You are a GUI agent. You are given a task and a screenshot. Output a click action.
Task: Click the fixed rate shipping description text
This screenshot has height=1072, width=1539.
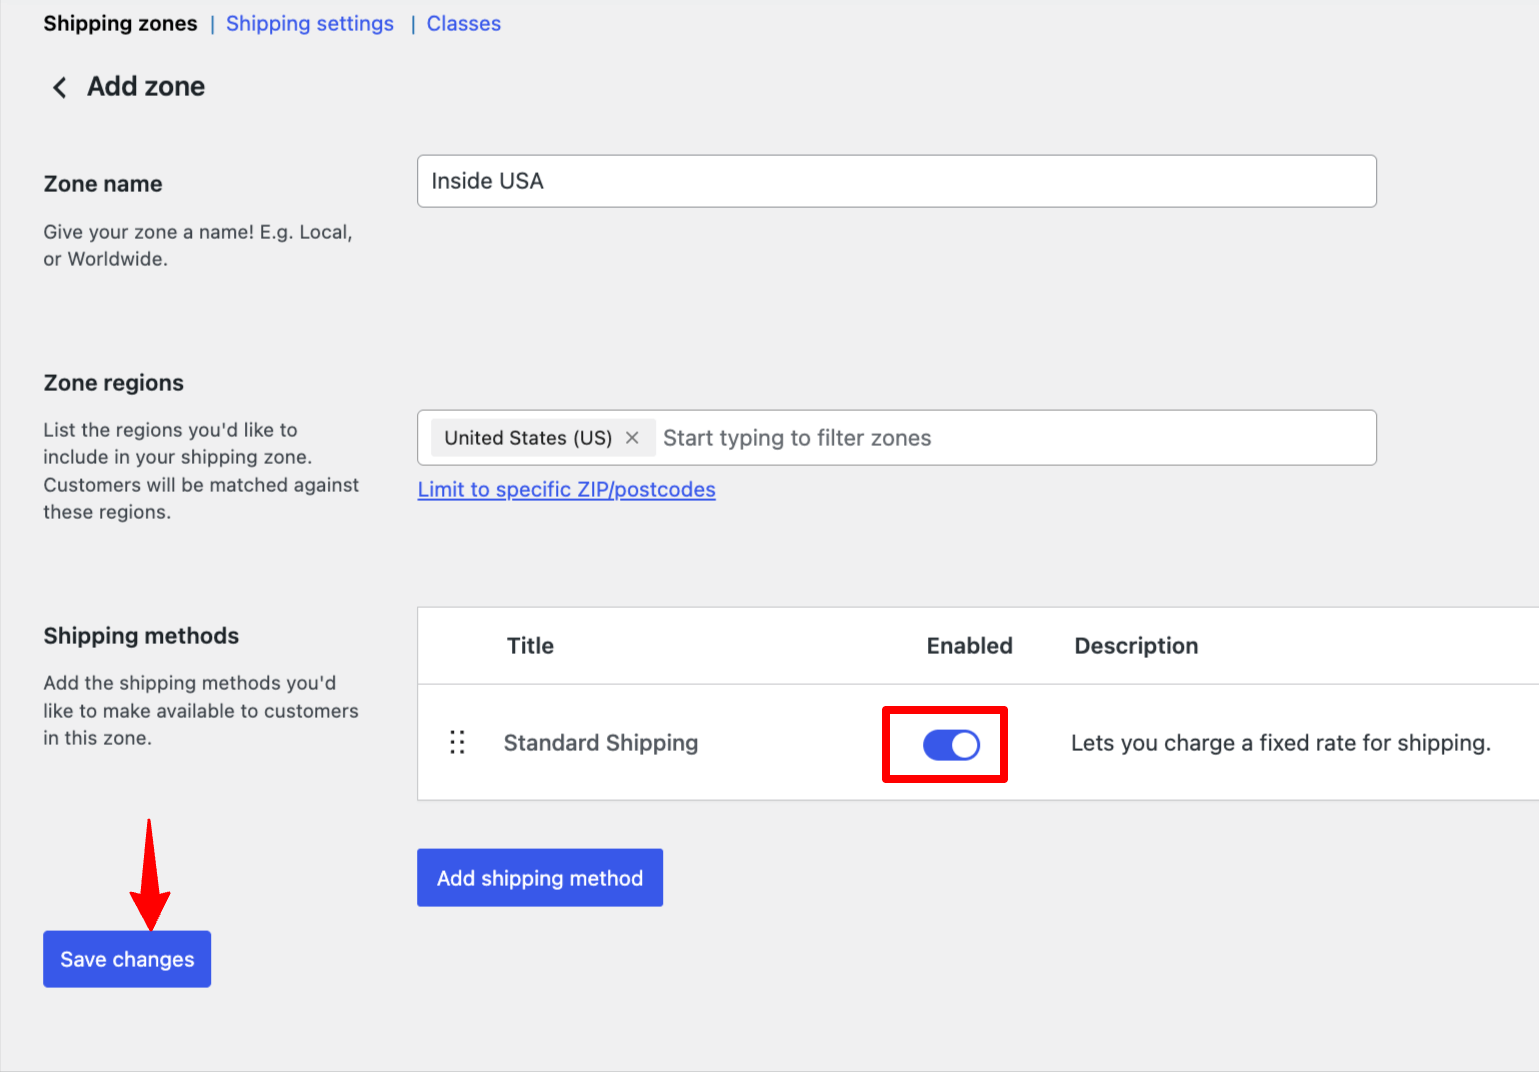1280,743
